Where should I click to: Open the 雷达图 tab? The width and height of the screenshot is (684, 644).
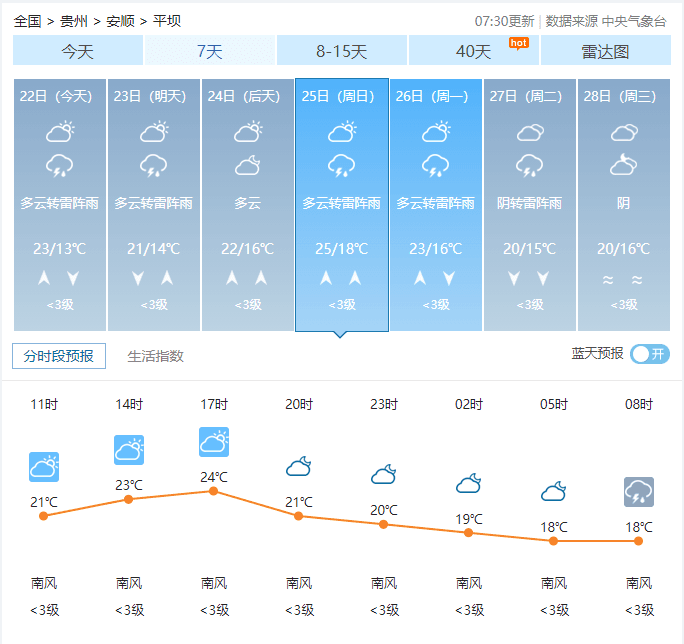(x=605, y=51)
